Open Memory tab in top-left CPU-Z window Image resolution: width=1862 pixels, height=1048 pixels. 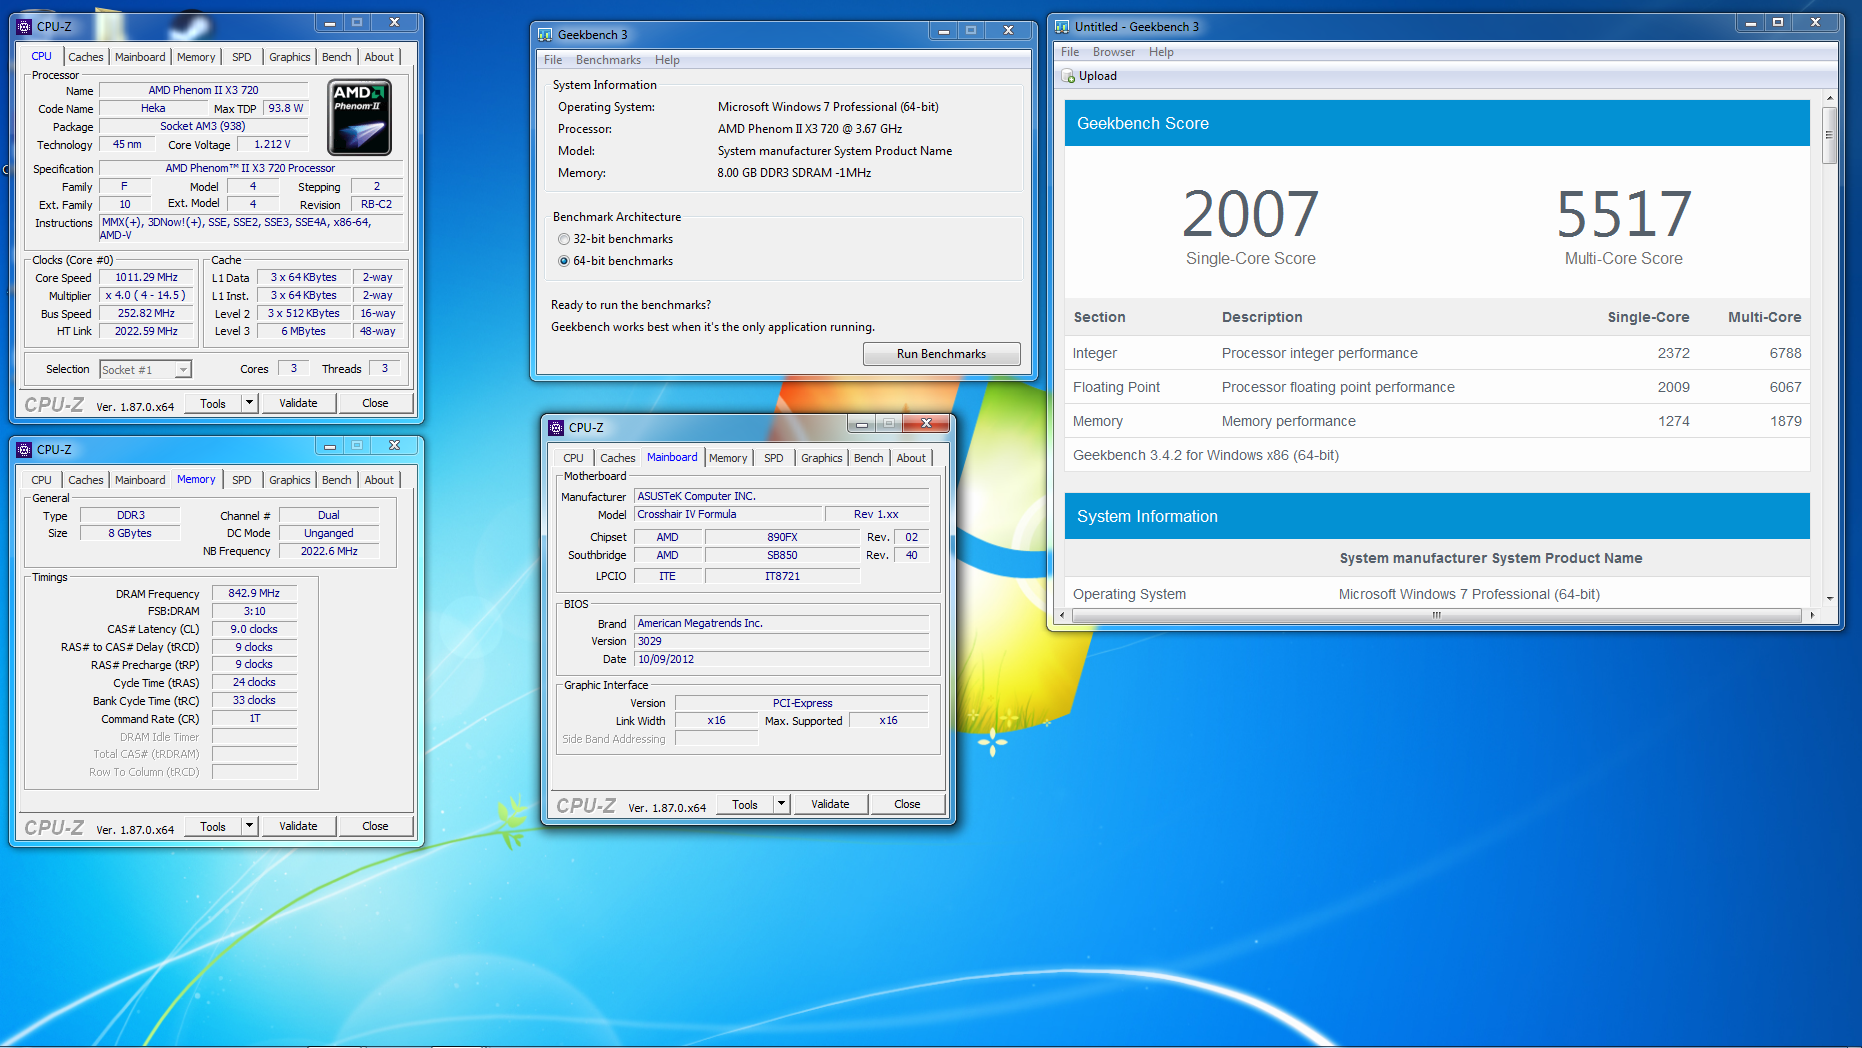click(x=196, y=57)
